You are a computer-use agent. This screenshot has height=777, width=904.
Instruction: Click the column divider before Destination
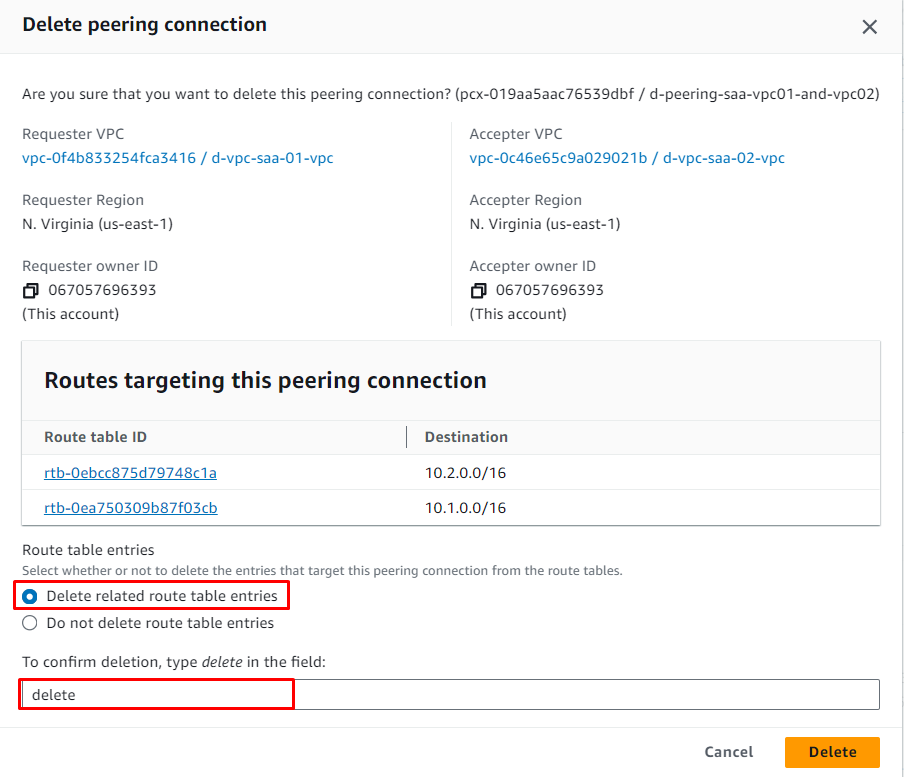pos(407,437)
